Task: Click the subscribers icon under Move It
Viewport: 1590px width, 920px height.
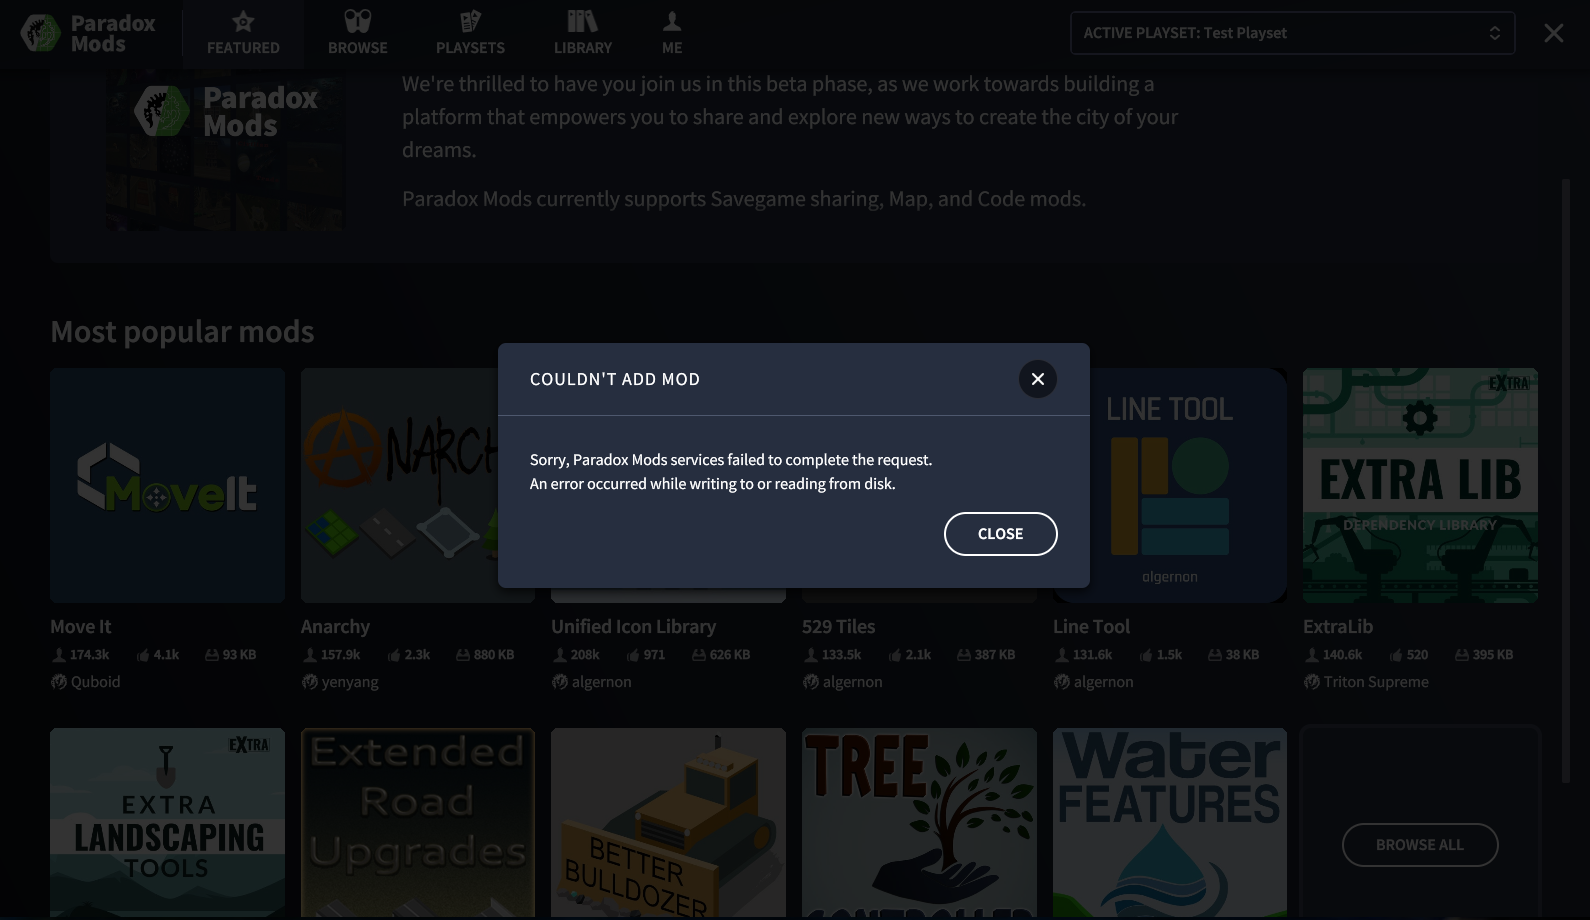Action: pyautogui.click(x=59, y=655)
